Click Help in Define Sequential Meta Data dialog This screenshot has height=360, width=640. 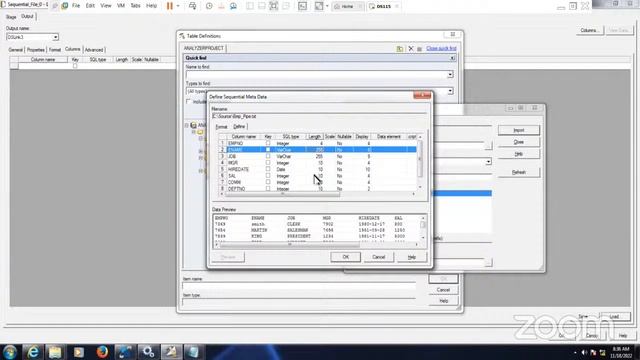point(411,257)
